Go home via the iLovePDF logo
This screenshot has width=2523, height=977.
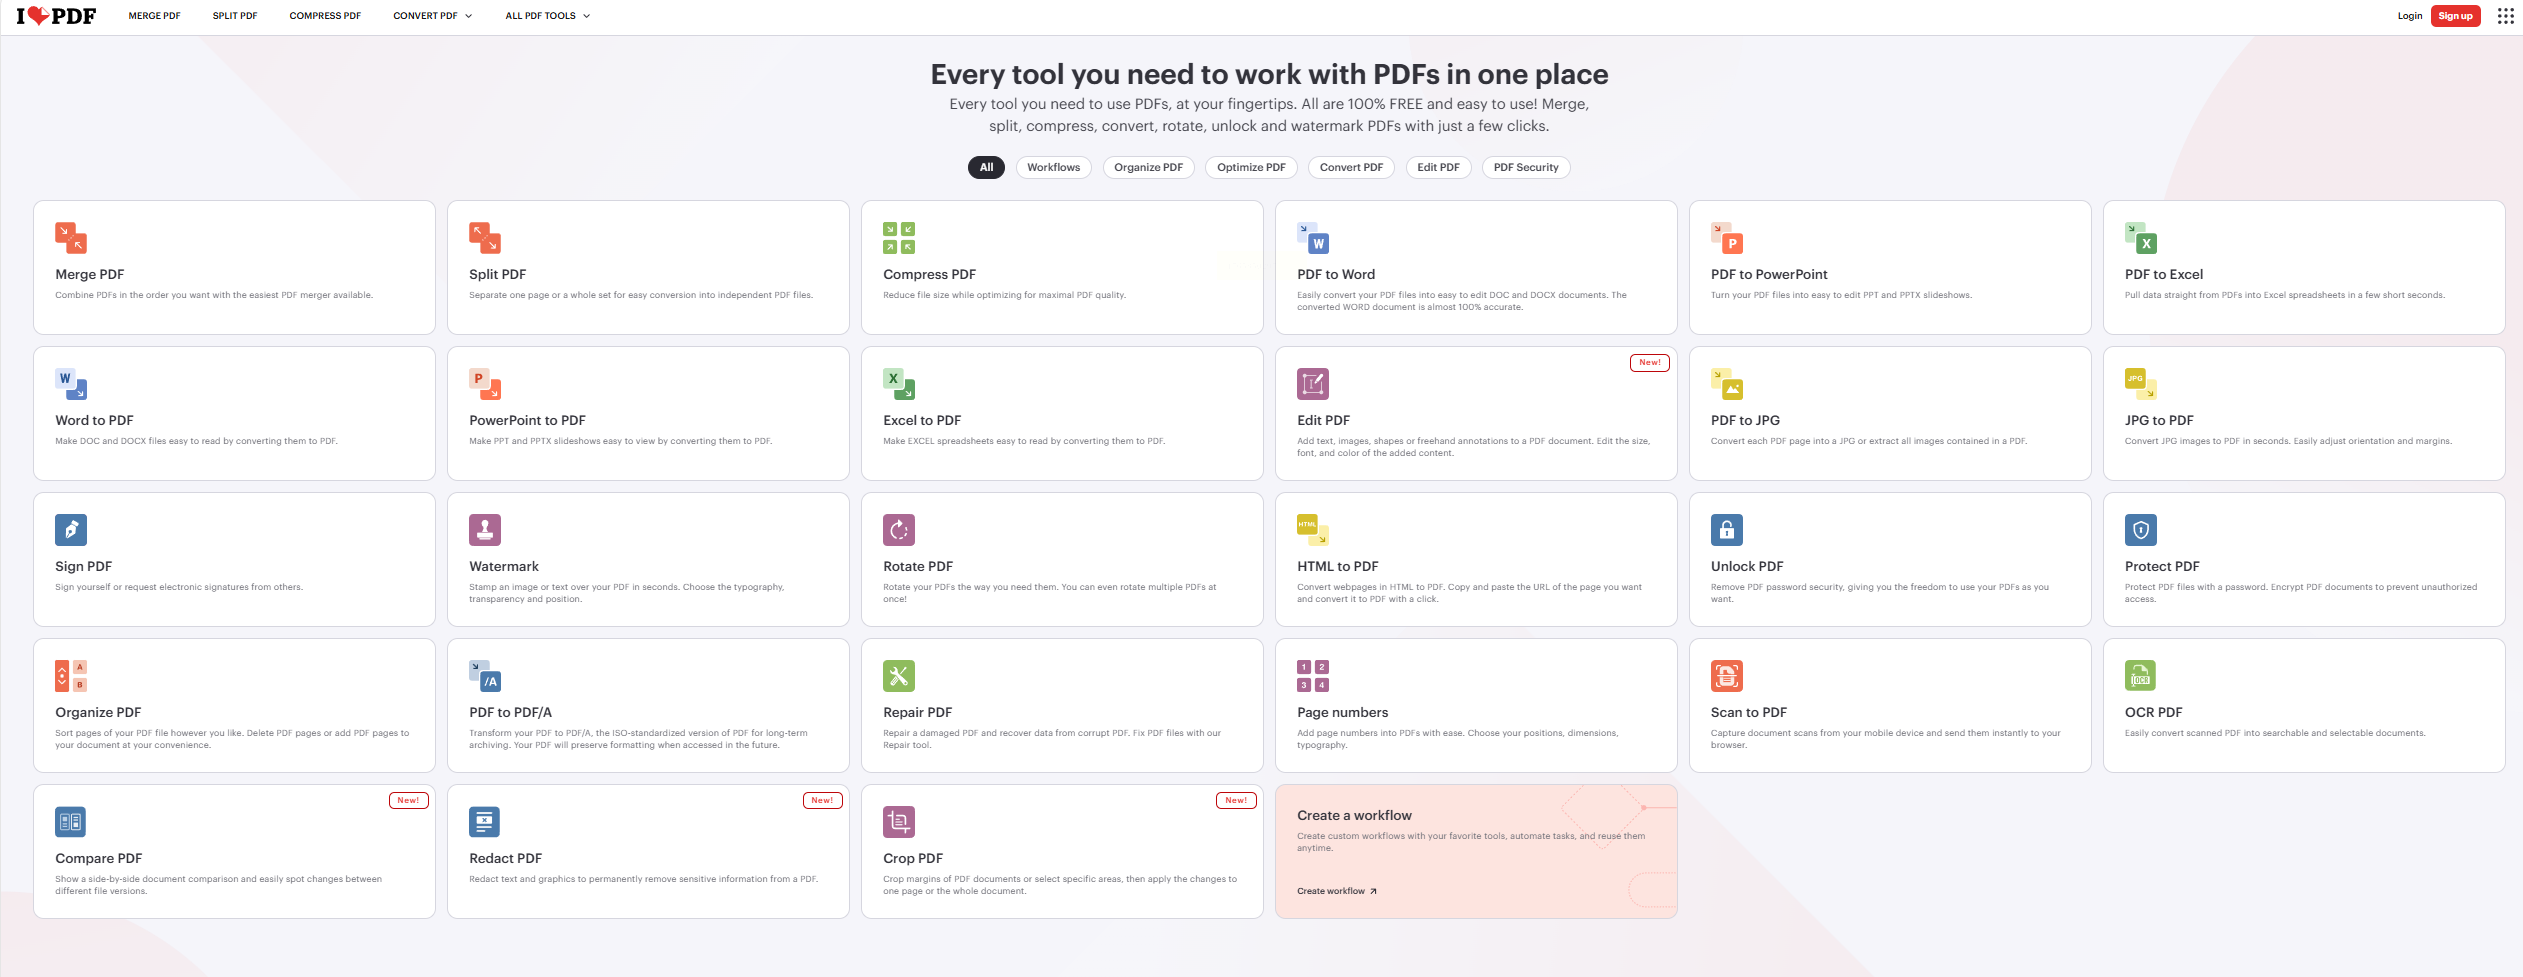click(x=56, y=16)
